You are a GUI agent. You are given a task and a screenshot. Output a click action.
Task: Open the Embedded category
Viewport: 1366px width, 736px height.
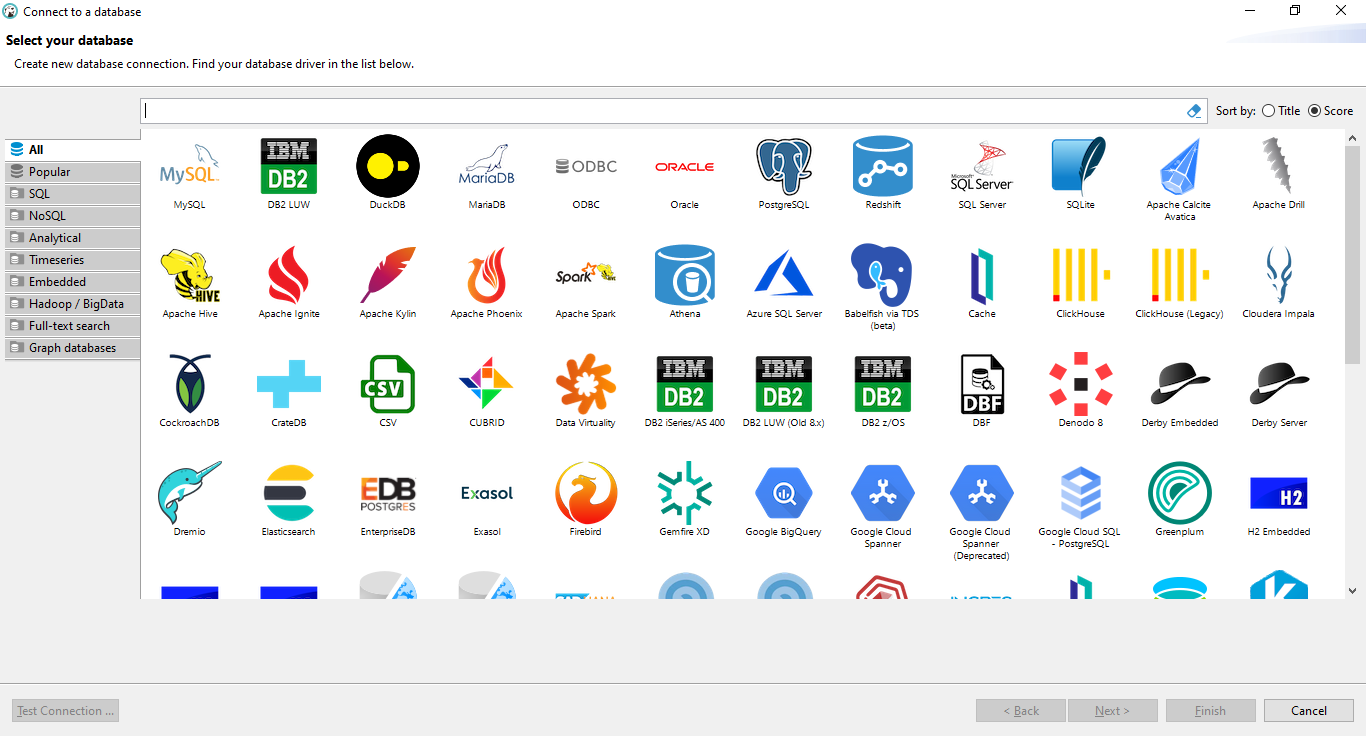pos(73,282)
